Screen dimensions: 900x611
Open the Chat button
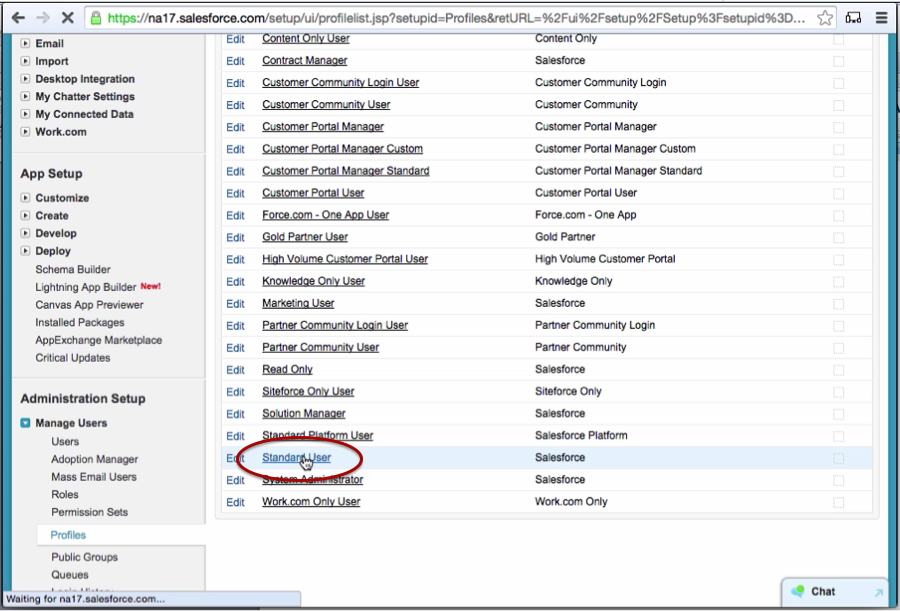[835, 592]
